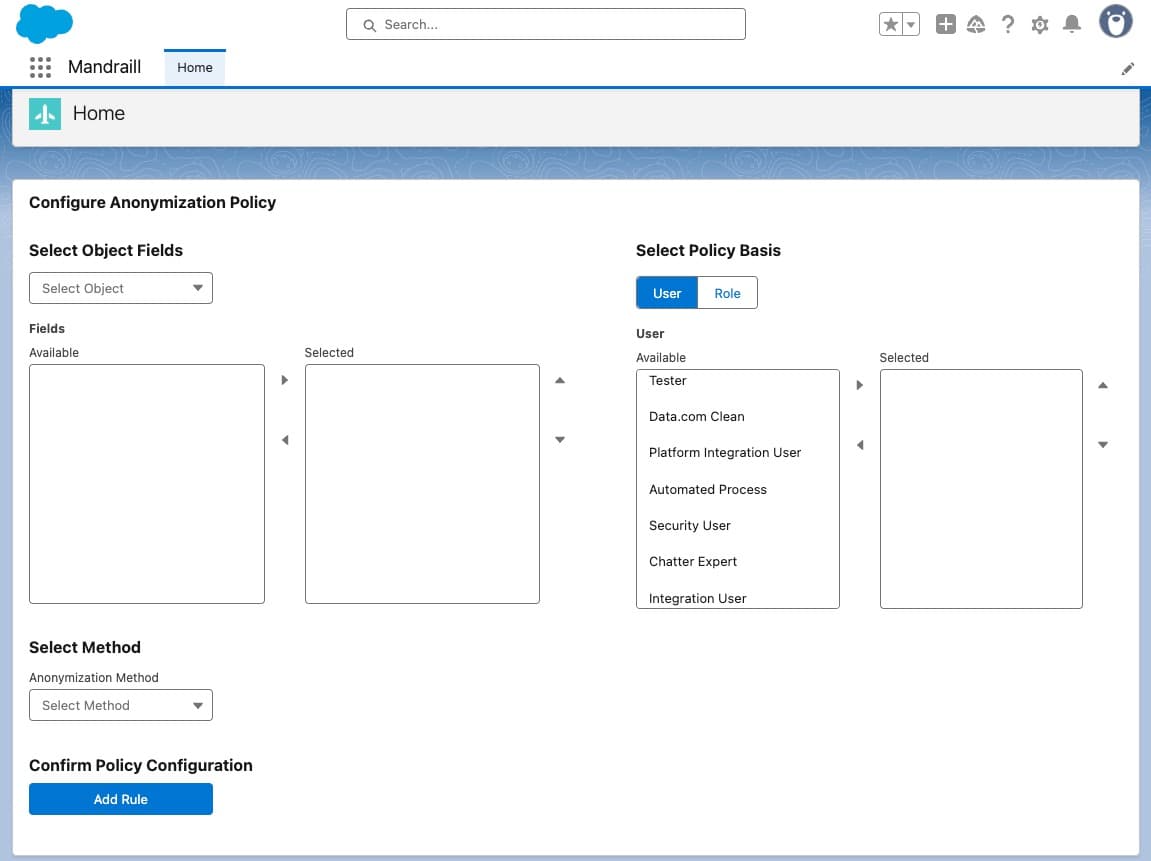Open the App Launcher grid icon
Viewport: 1151px width, 861px height.
pos(40,67)
